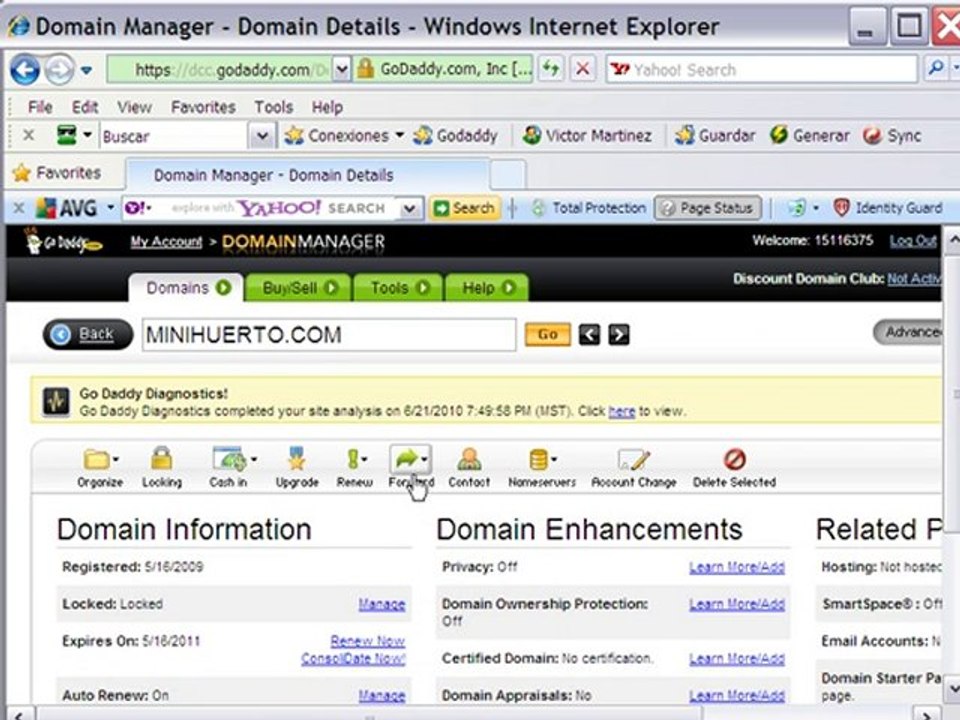This screenshot has height=720, width=960.
Task: Click Manage link for Locked
Action: (x=381, y=604)
